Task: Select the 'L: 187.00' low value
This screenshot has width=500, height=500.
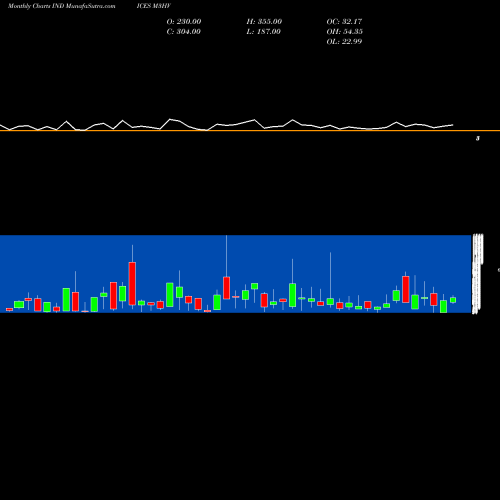Action: [x=263, y=32]
